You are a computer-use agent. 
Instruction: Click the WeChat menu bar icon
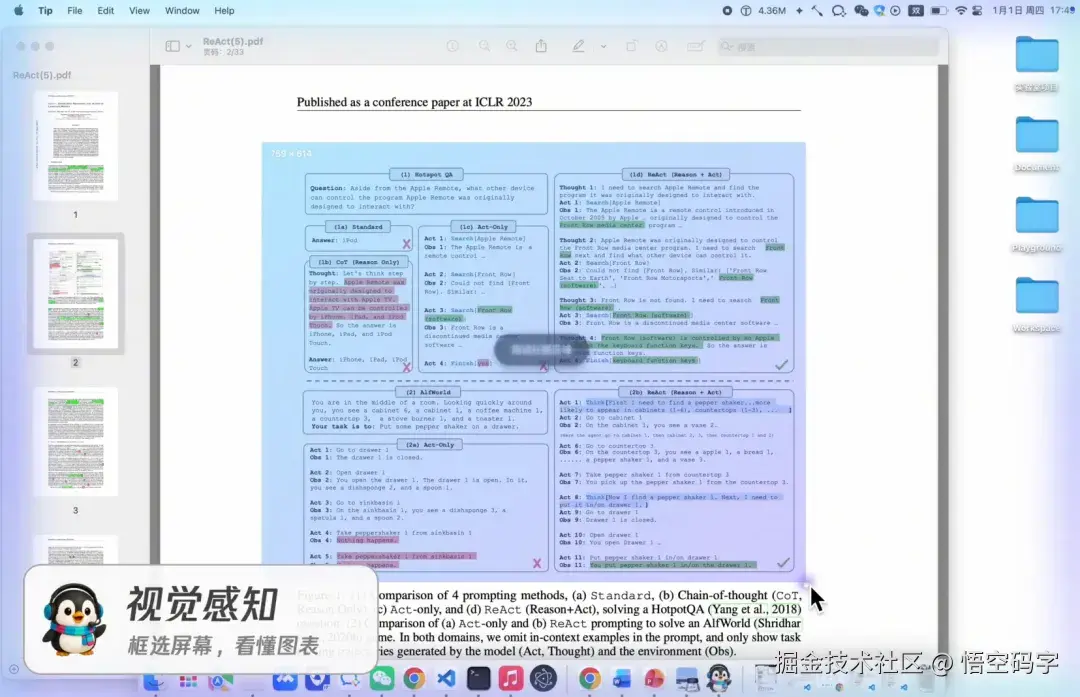[861, 10]
